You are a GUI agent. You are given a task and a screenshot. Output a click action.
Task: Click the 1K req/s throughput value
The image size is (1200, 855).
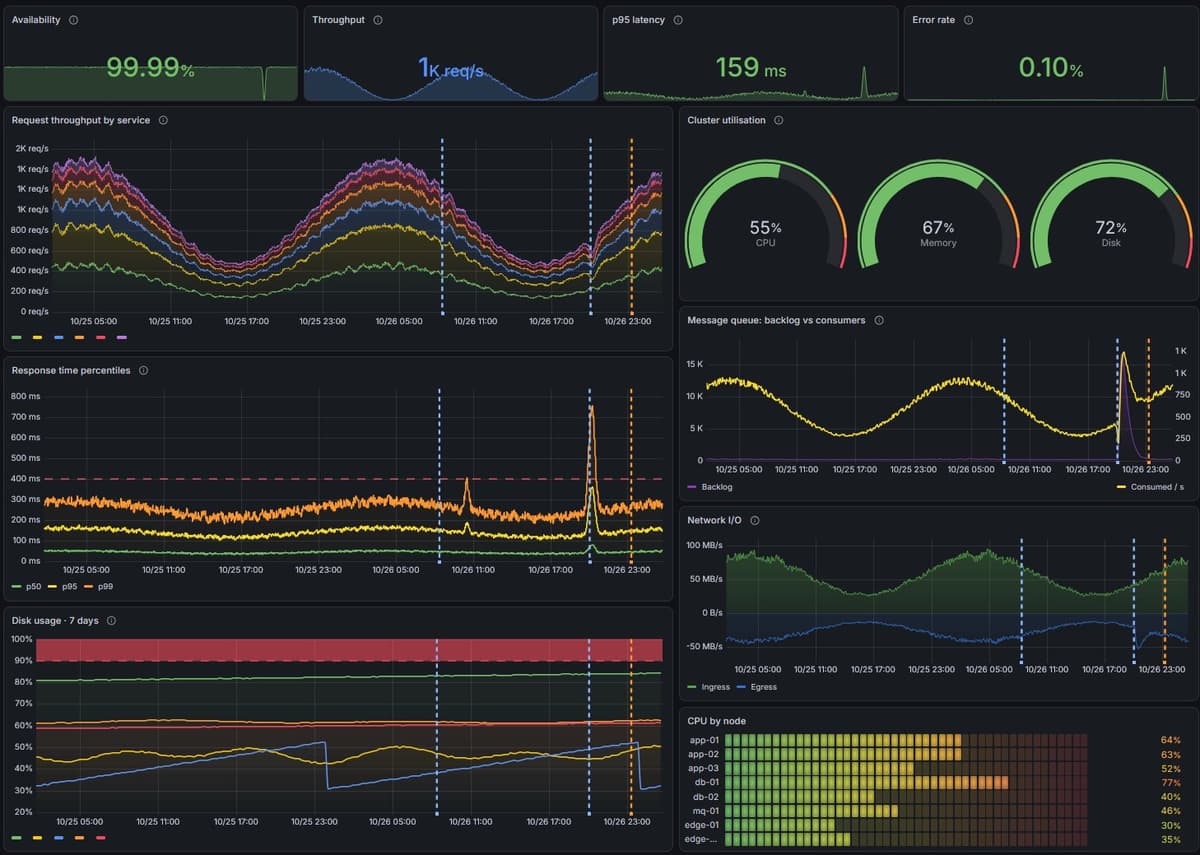click(451, 68)
